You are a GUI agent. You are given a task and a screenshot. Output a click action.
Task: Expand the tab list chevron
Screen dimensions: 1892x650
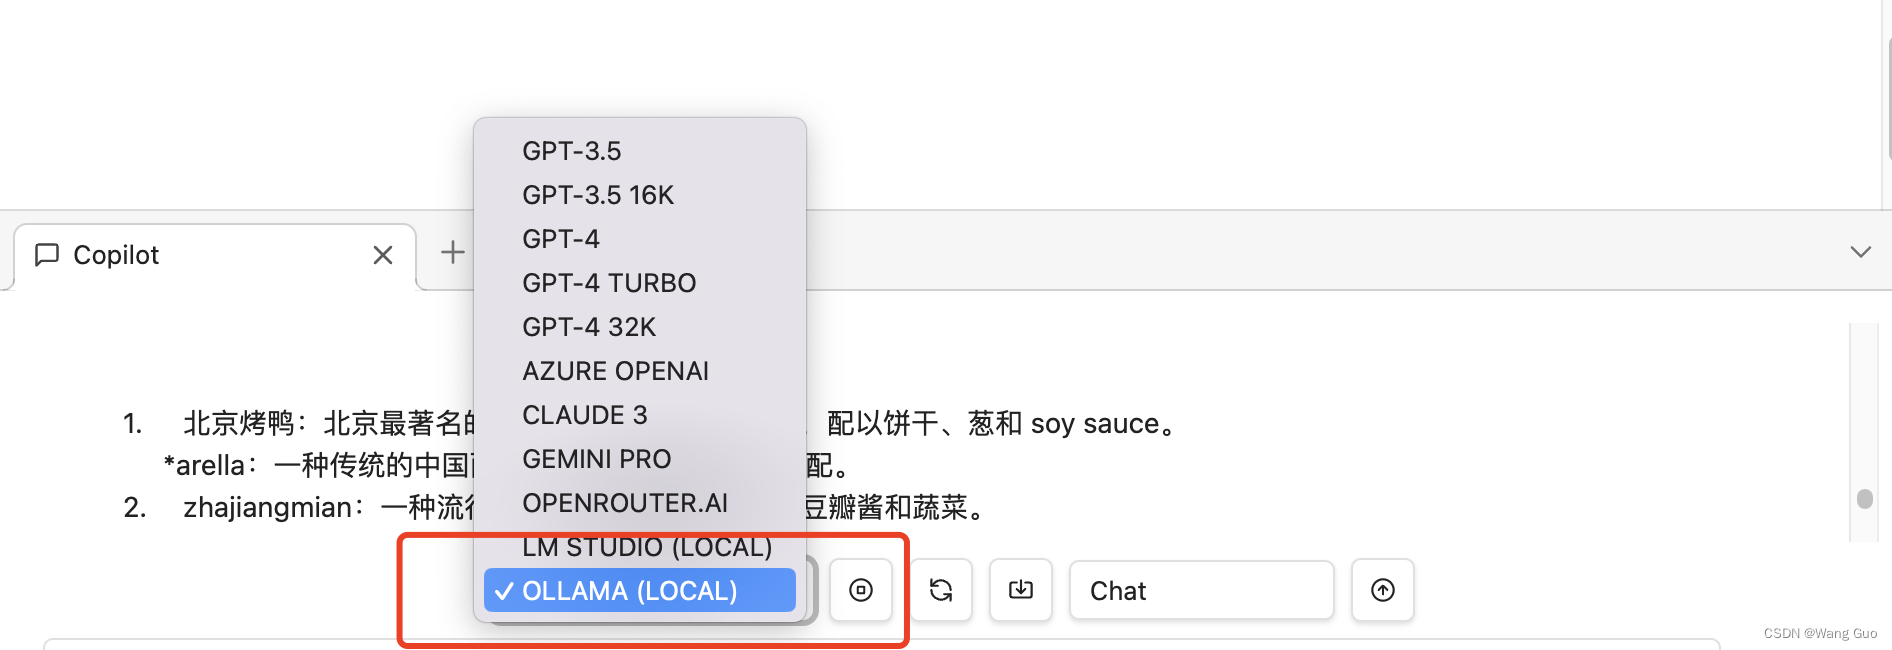click(x=1860, y=252)
